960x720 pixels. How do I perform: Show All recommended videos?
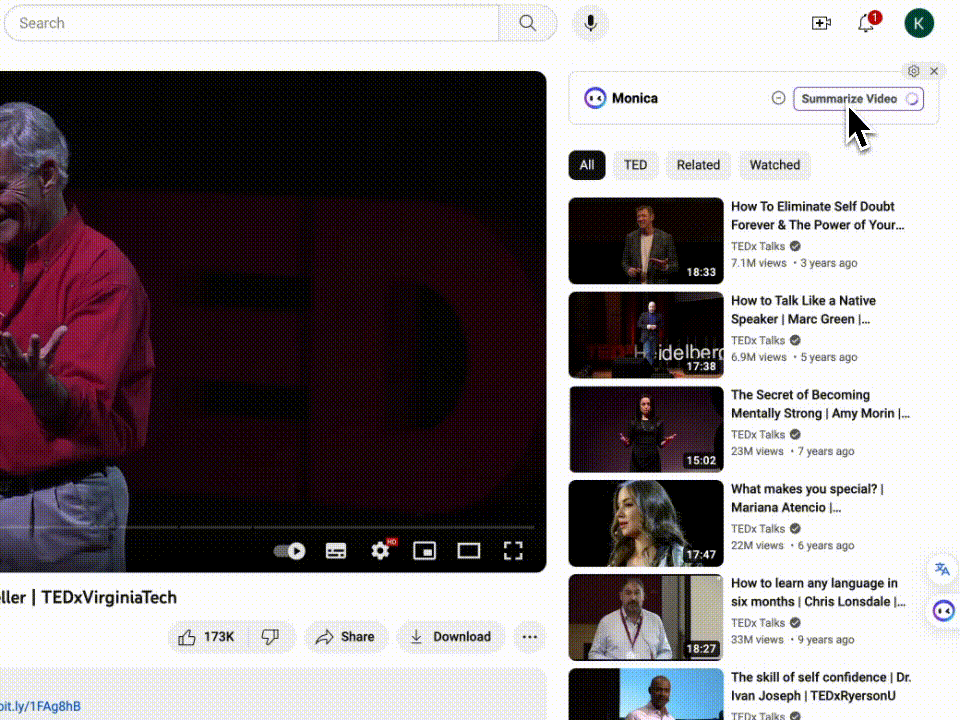pyautogui.click(x=587, y=165)
